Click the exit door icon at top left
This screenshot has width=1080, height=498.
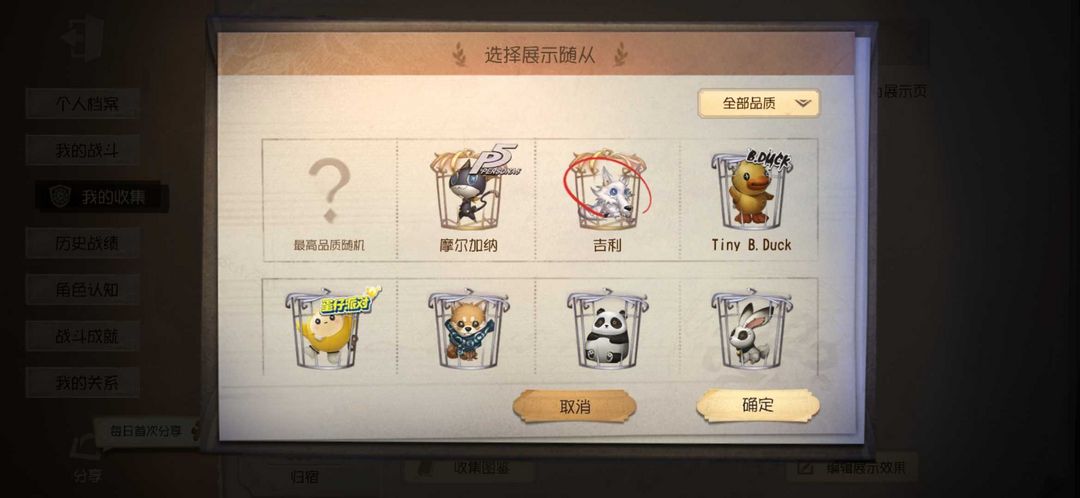83,37
